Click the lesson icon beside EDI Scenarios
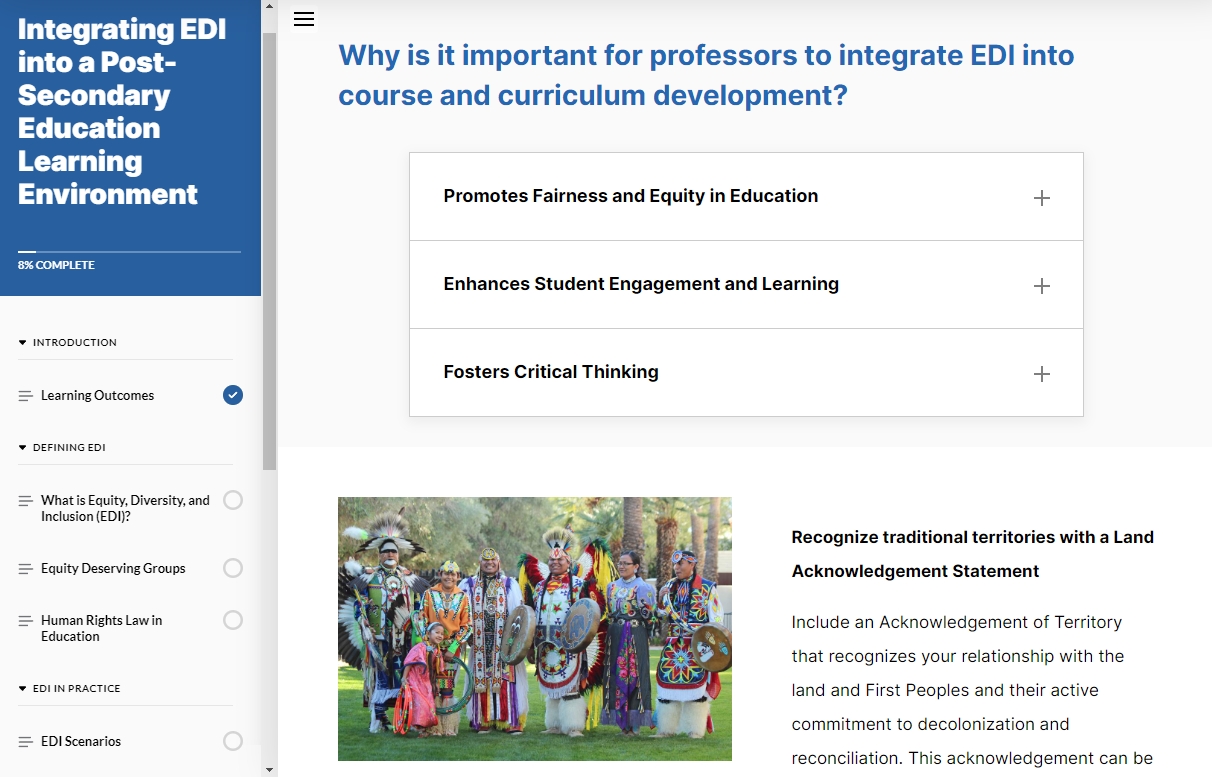The width and height of the screenshot is (1212, 777). coord(25,741)
